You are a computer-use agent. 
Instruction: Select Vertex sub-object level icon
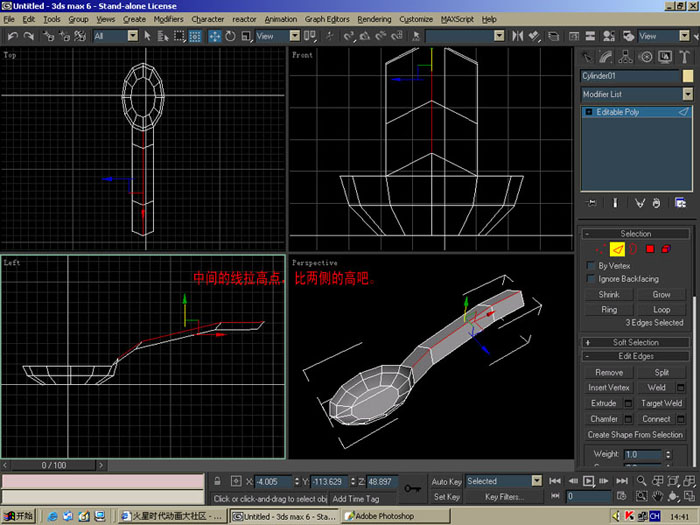coord(601,249)
